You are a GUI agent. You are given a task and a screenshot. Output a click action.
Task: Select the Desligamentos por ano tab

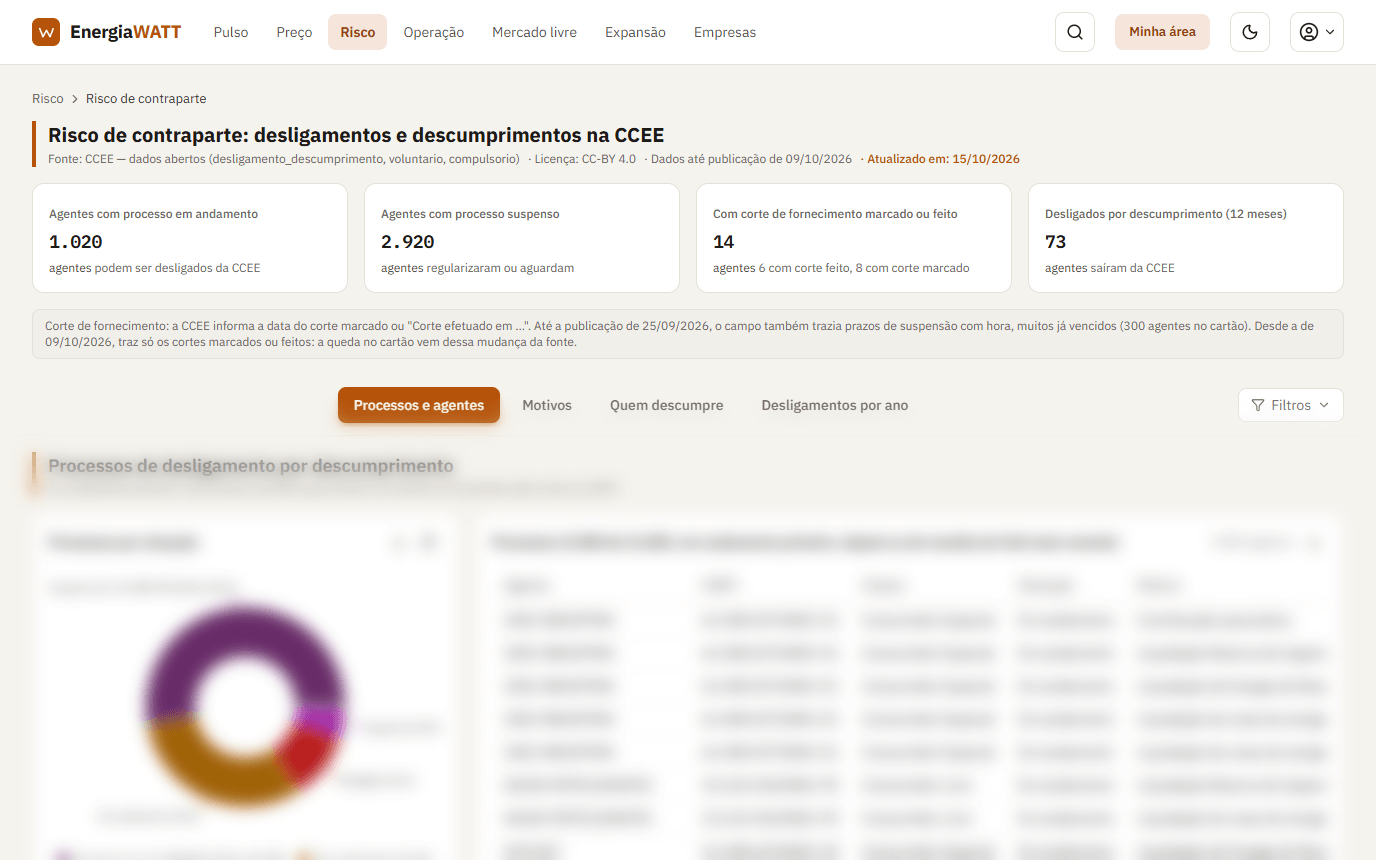coord(835,405)
